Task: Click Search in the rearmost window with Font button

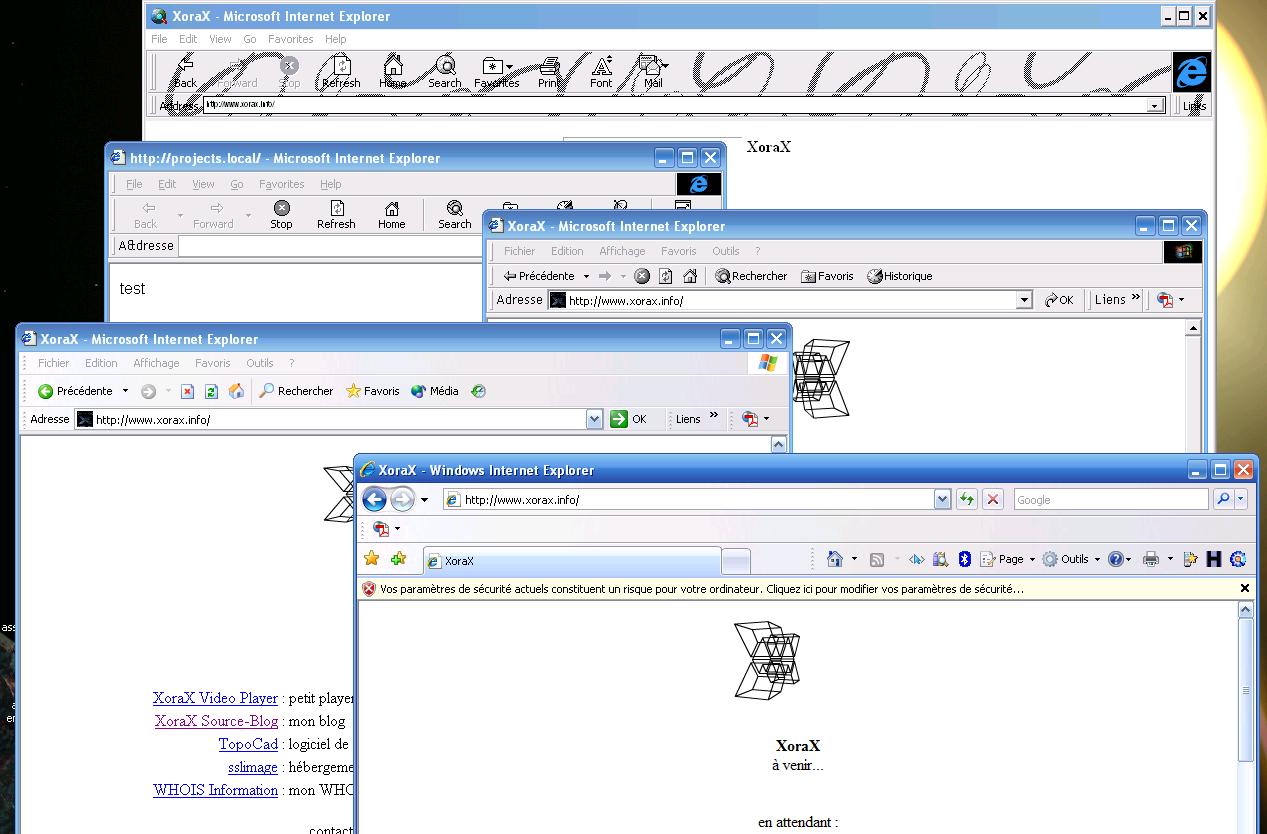Action: 445,73
